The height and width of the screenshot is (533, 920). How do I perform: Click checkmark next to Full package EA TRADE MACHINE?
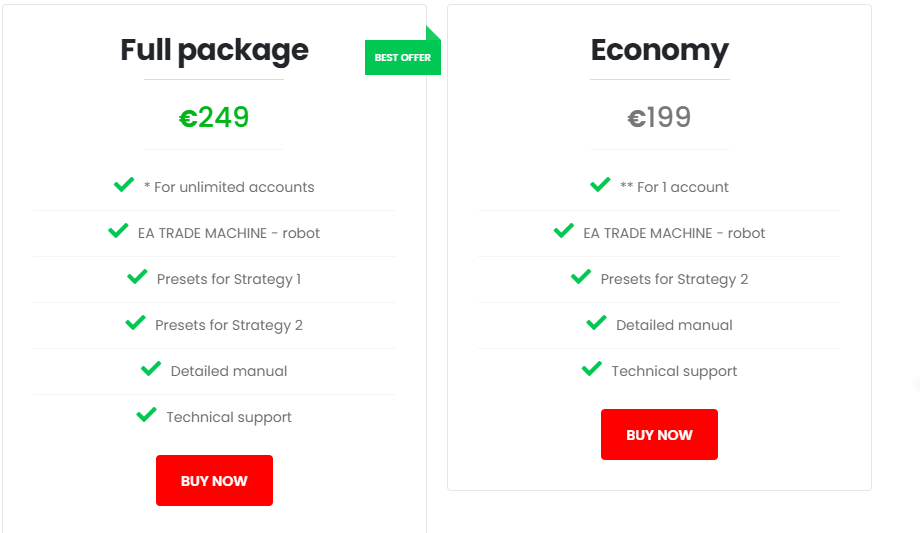[118, 231]
